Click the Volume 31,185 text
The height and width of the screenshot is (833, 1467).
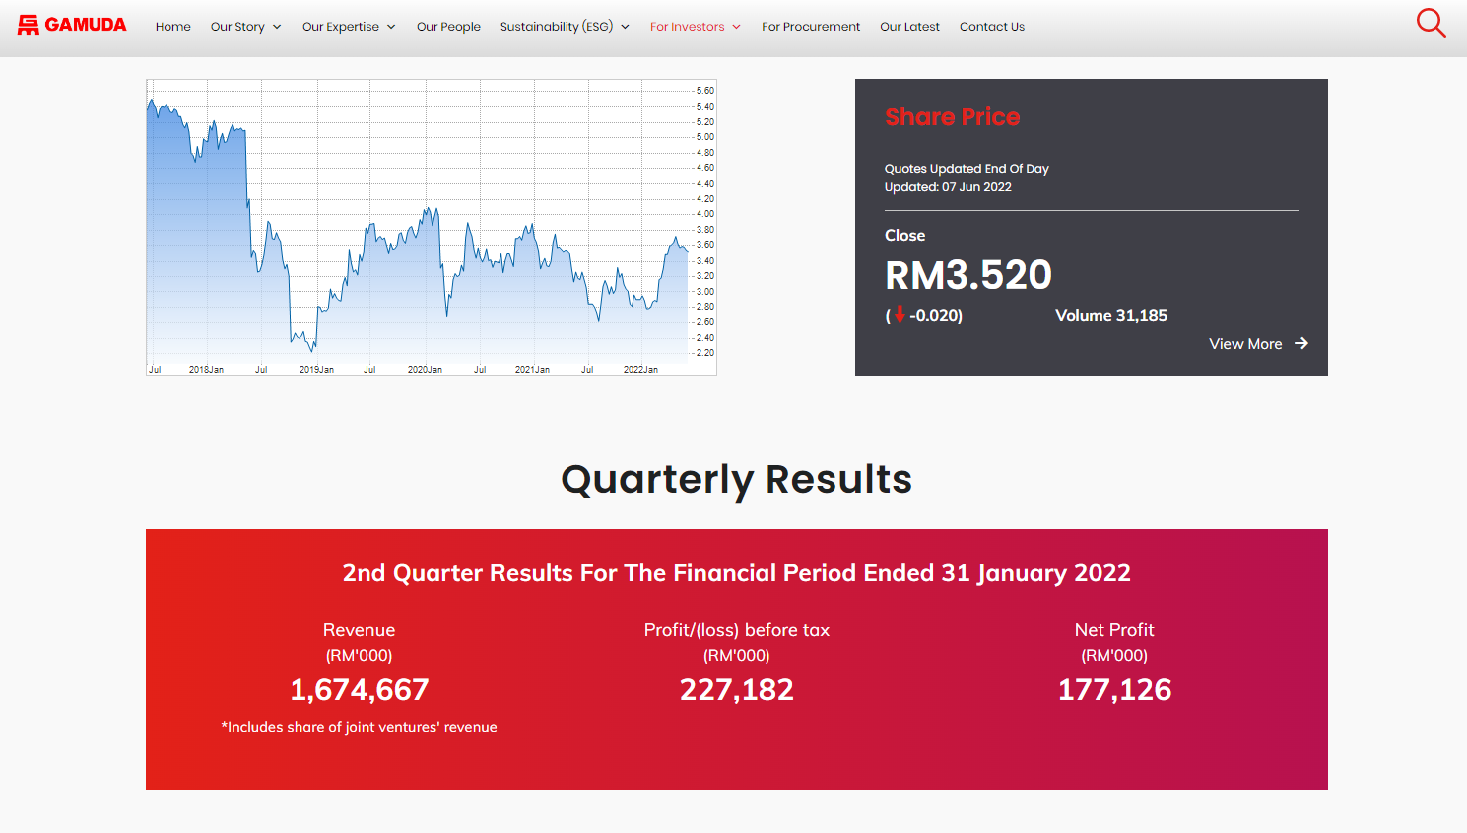(x=1111, y=315)
